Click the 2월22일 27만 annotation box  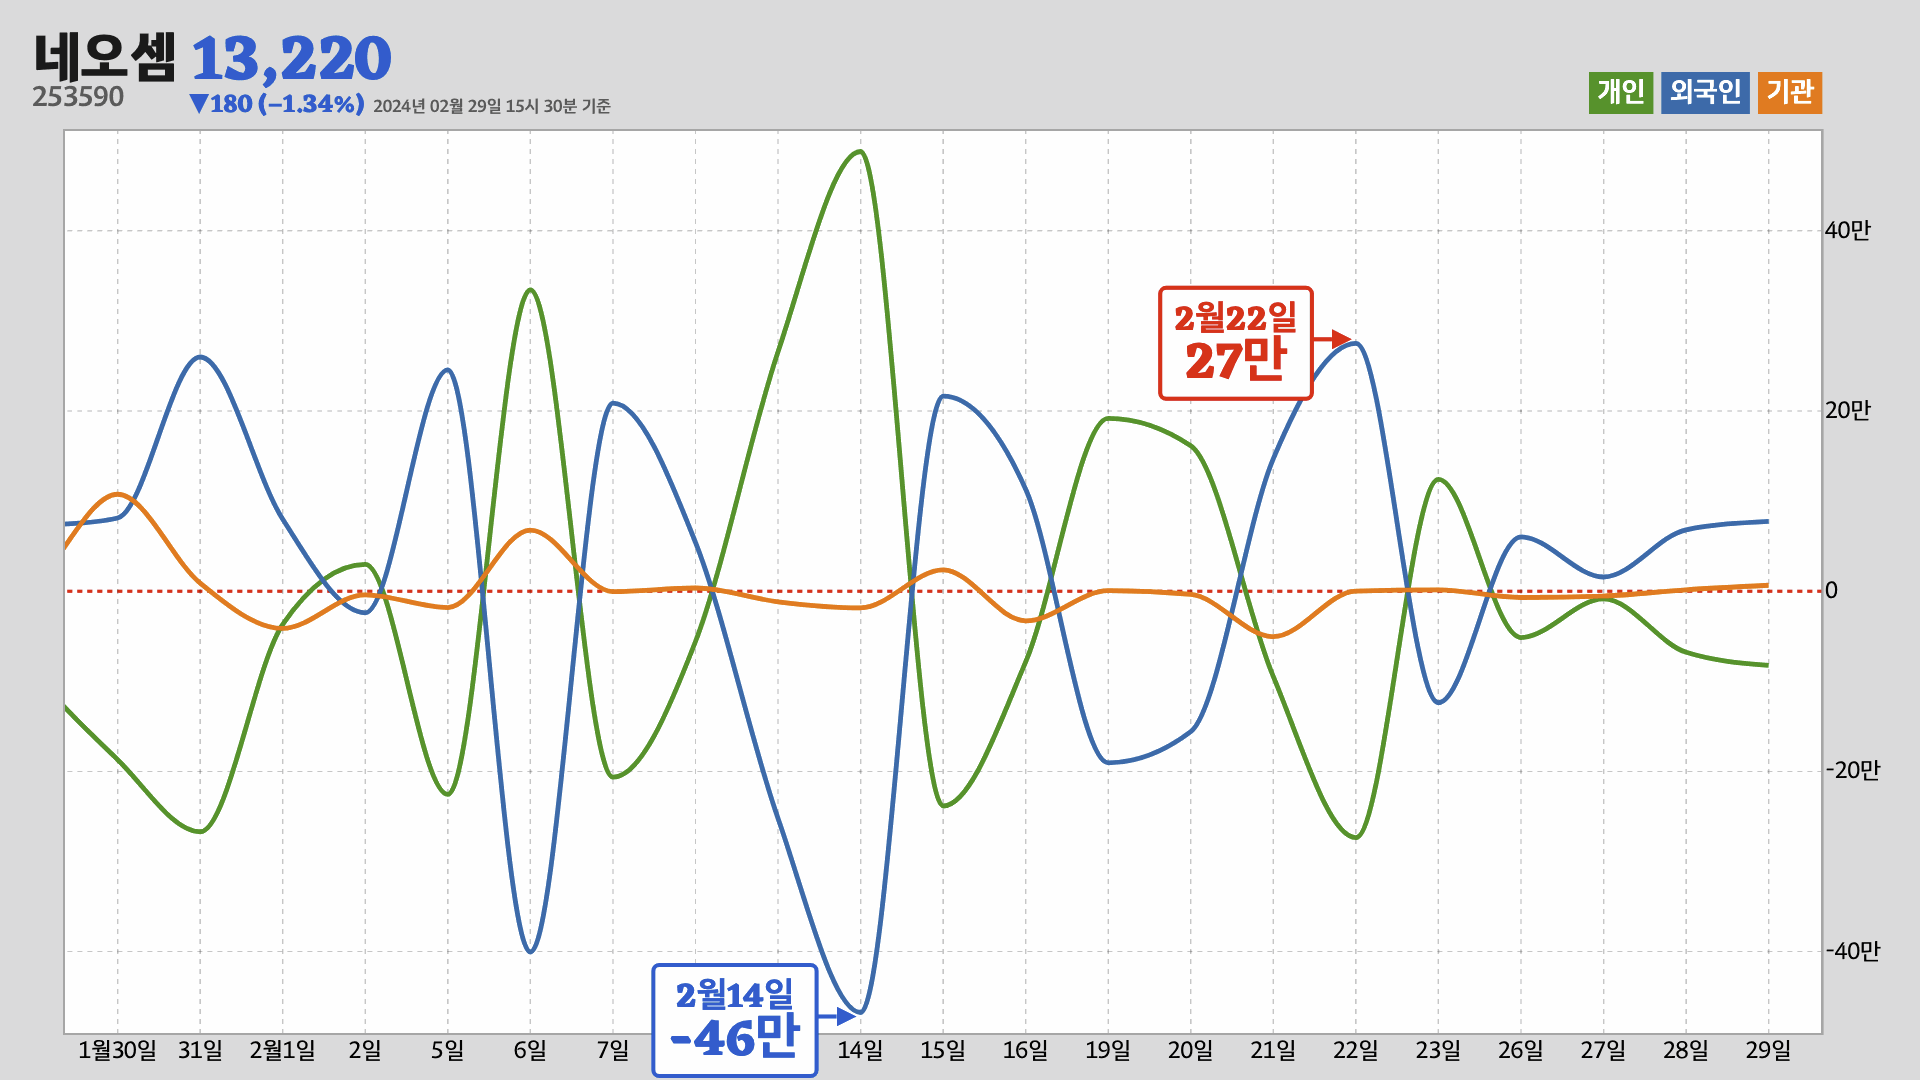[x=1235, y=343]
